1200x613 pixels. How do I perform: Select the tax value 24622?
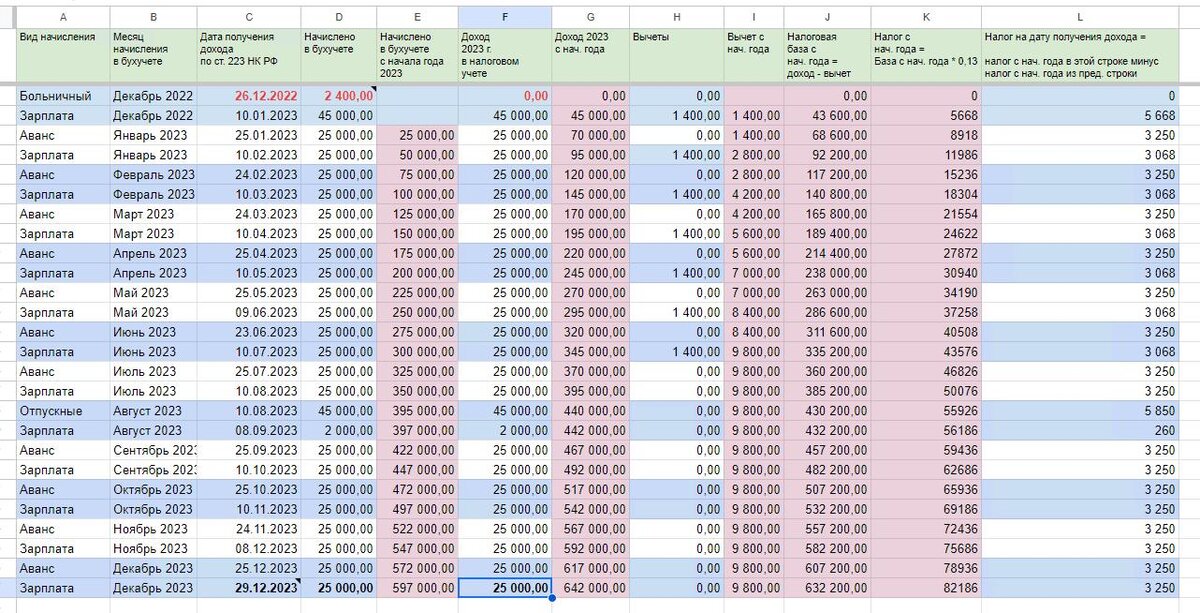(926, 234)
